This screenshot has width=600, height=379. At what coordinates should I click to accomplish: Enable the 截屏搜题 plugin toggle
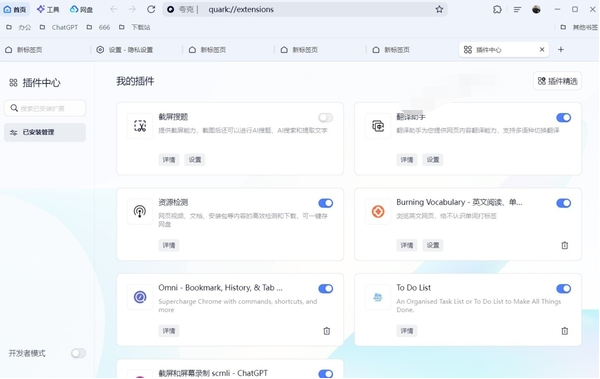[326, 118]
